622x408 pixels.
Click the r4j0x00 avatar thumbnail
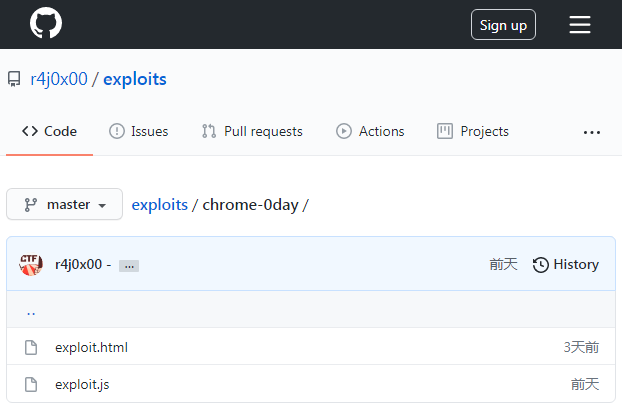tap(31, 264)
